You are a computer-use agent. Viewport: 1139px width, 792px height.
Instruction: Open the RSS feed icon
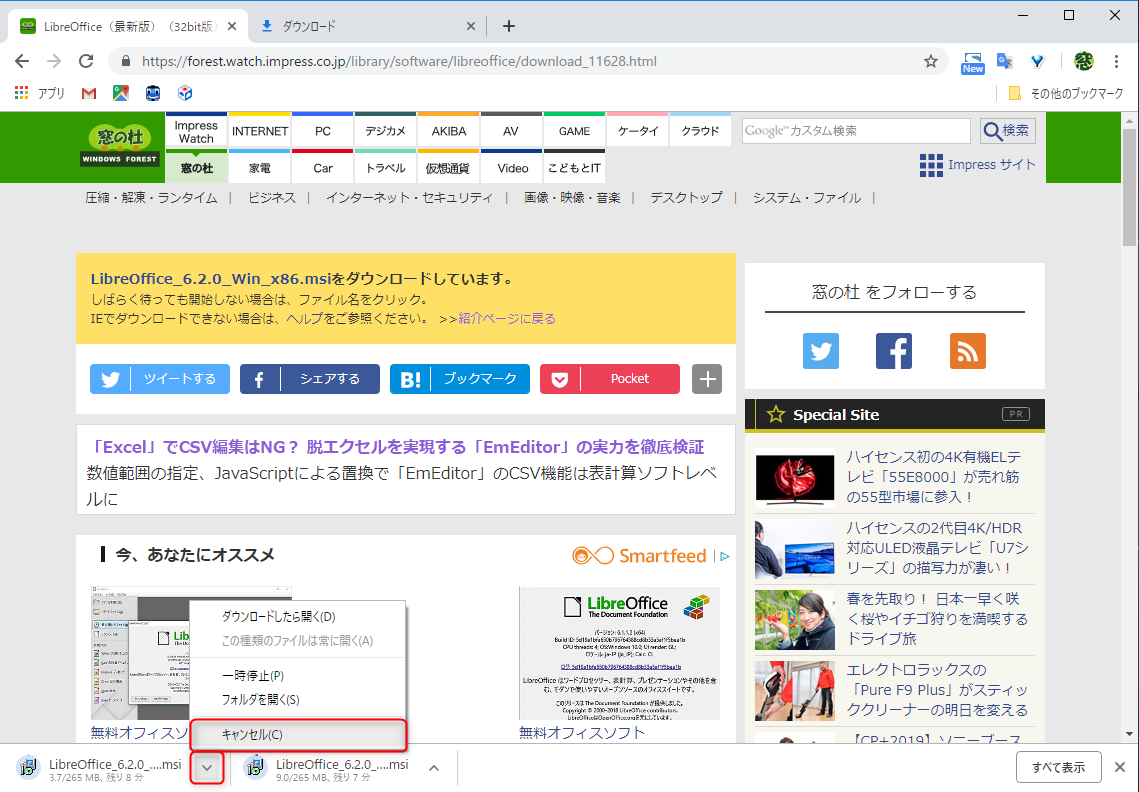tap(967, 351)
